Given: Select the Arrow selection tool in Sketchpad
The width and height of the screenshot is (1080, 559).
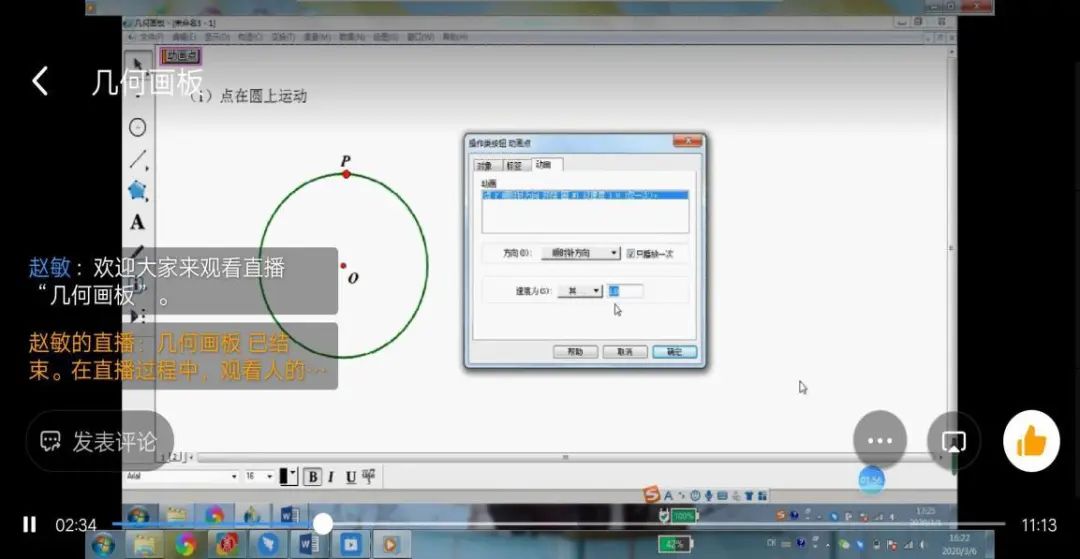Looking at the screenshot, I should (x=138, y=65).
